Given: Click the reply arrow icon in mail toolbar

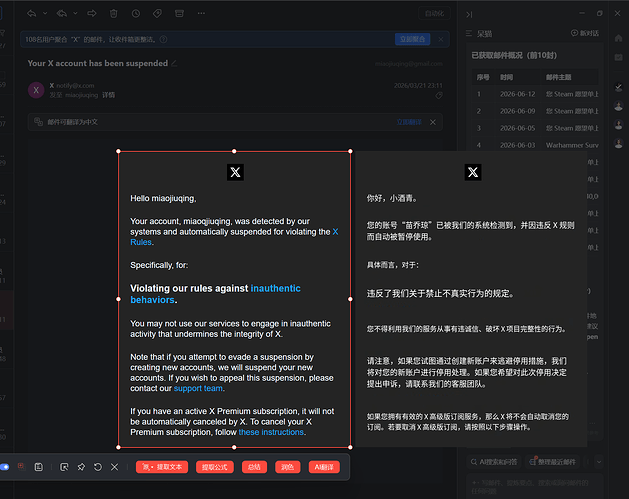Looking at the screenshot, I should click(32, 13).
